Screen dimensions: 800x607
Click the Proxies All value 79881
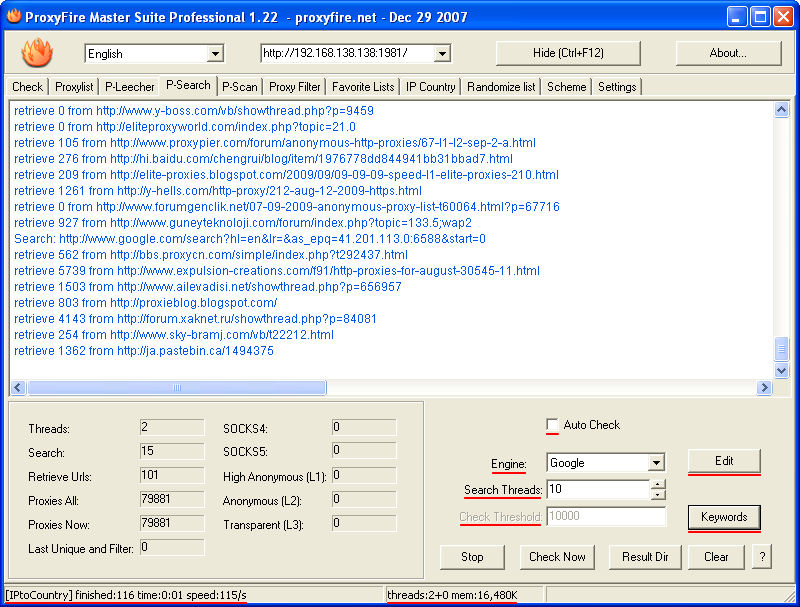click(x=172, y=499)
